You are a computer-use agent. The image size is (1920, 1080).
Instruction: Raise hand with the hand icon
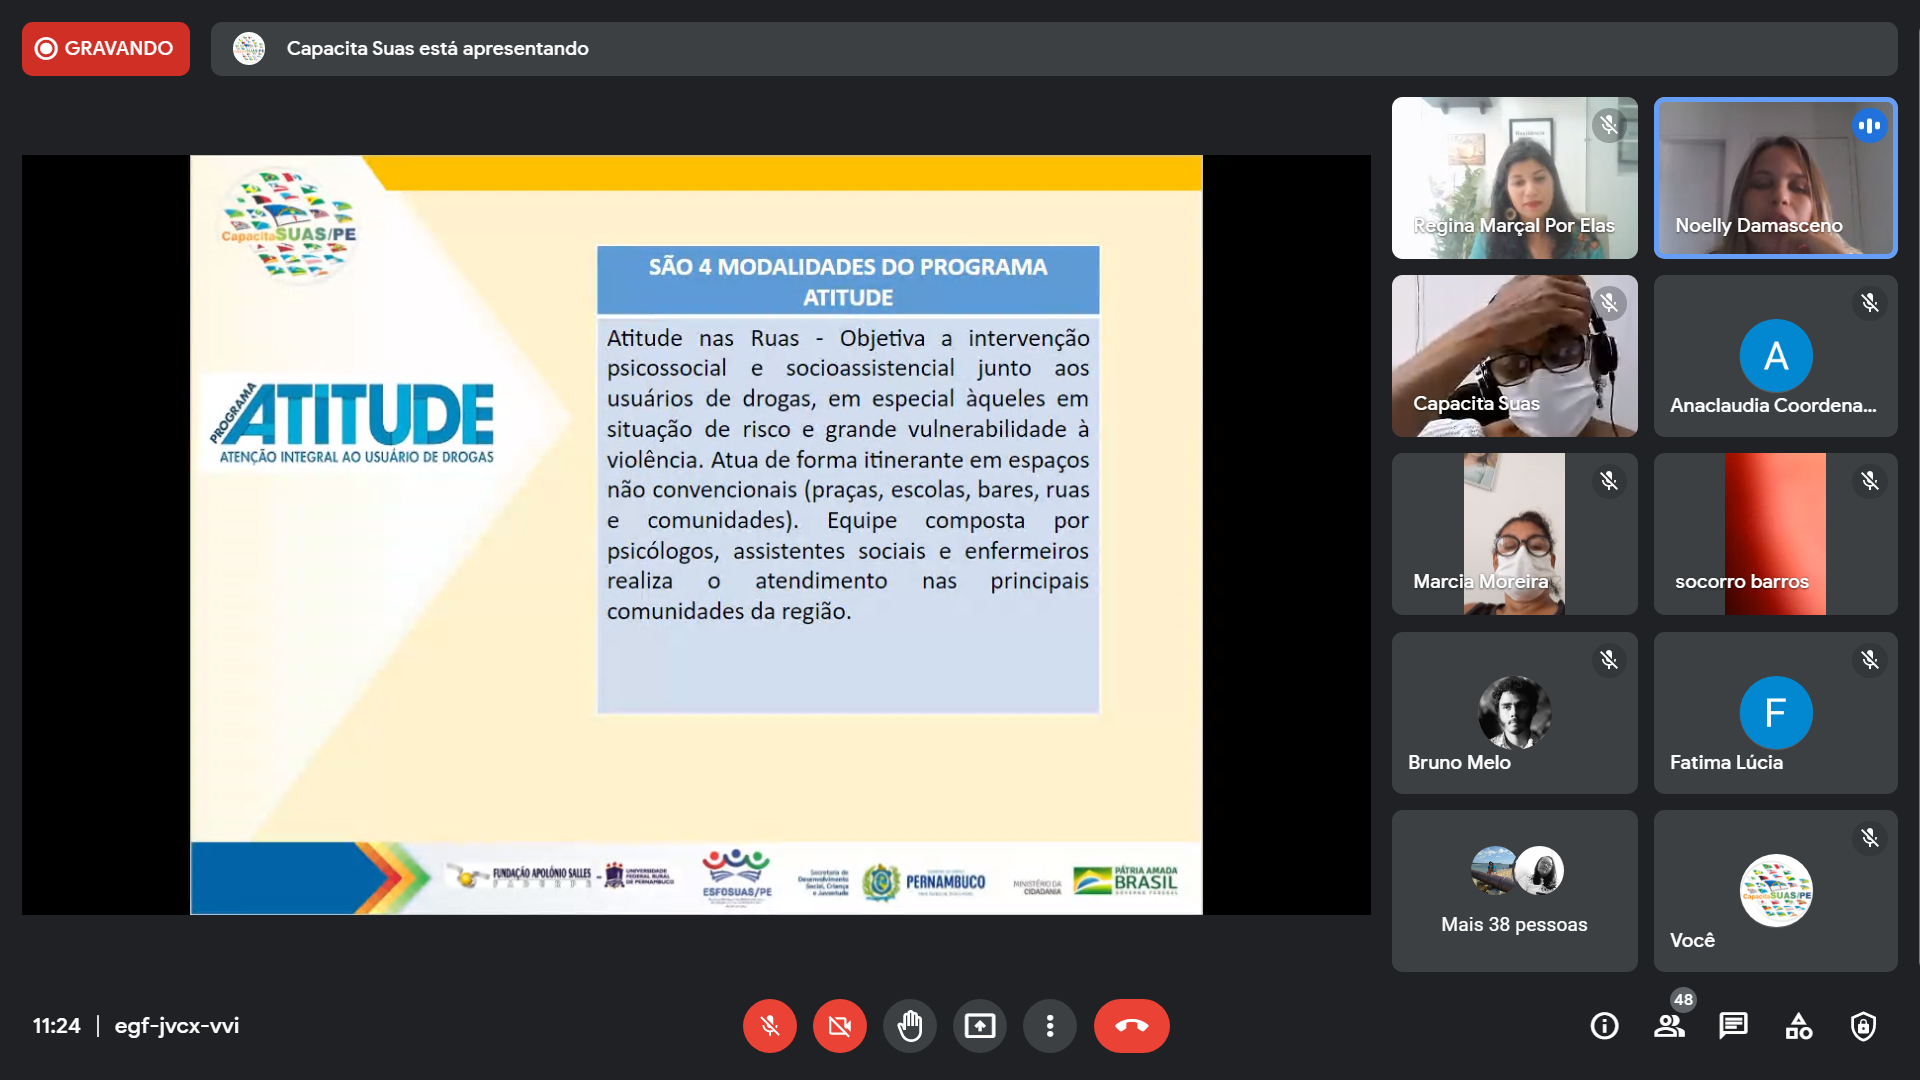coord(909,1026)
